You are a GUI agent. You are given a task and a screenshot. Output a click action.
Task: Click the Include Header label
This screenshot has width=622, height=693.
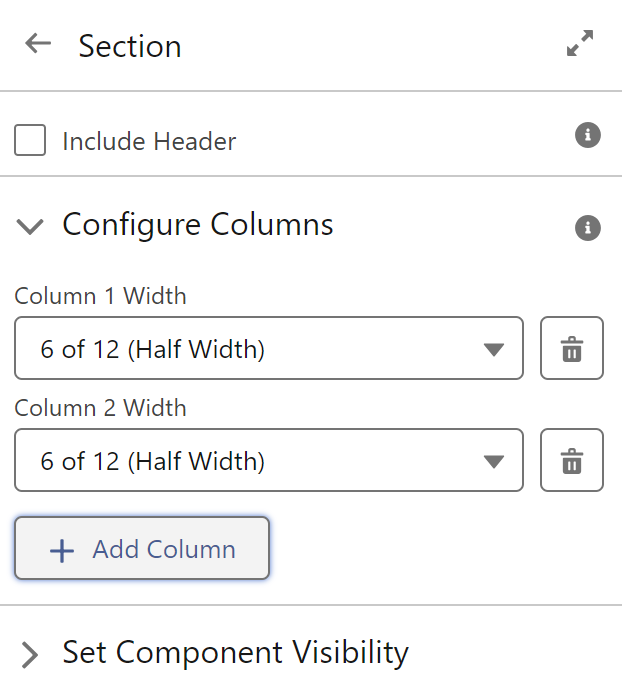(149, 141)
